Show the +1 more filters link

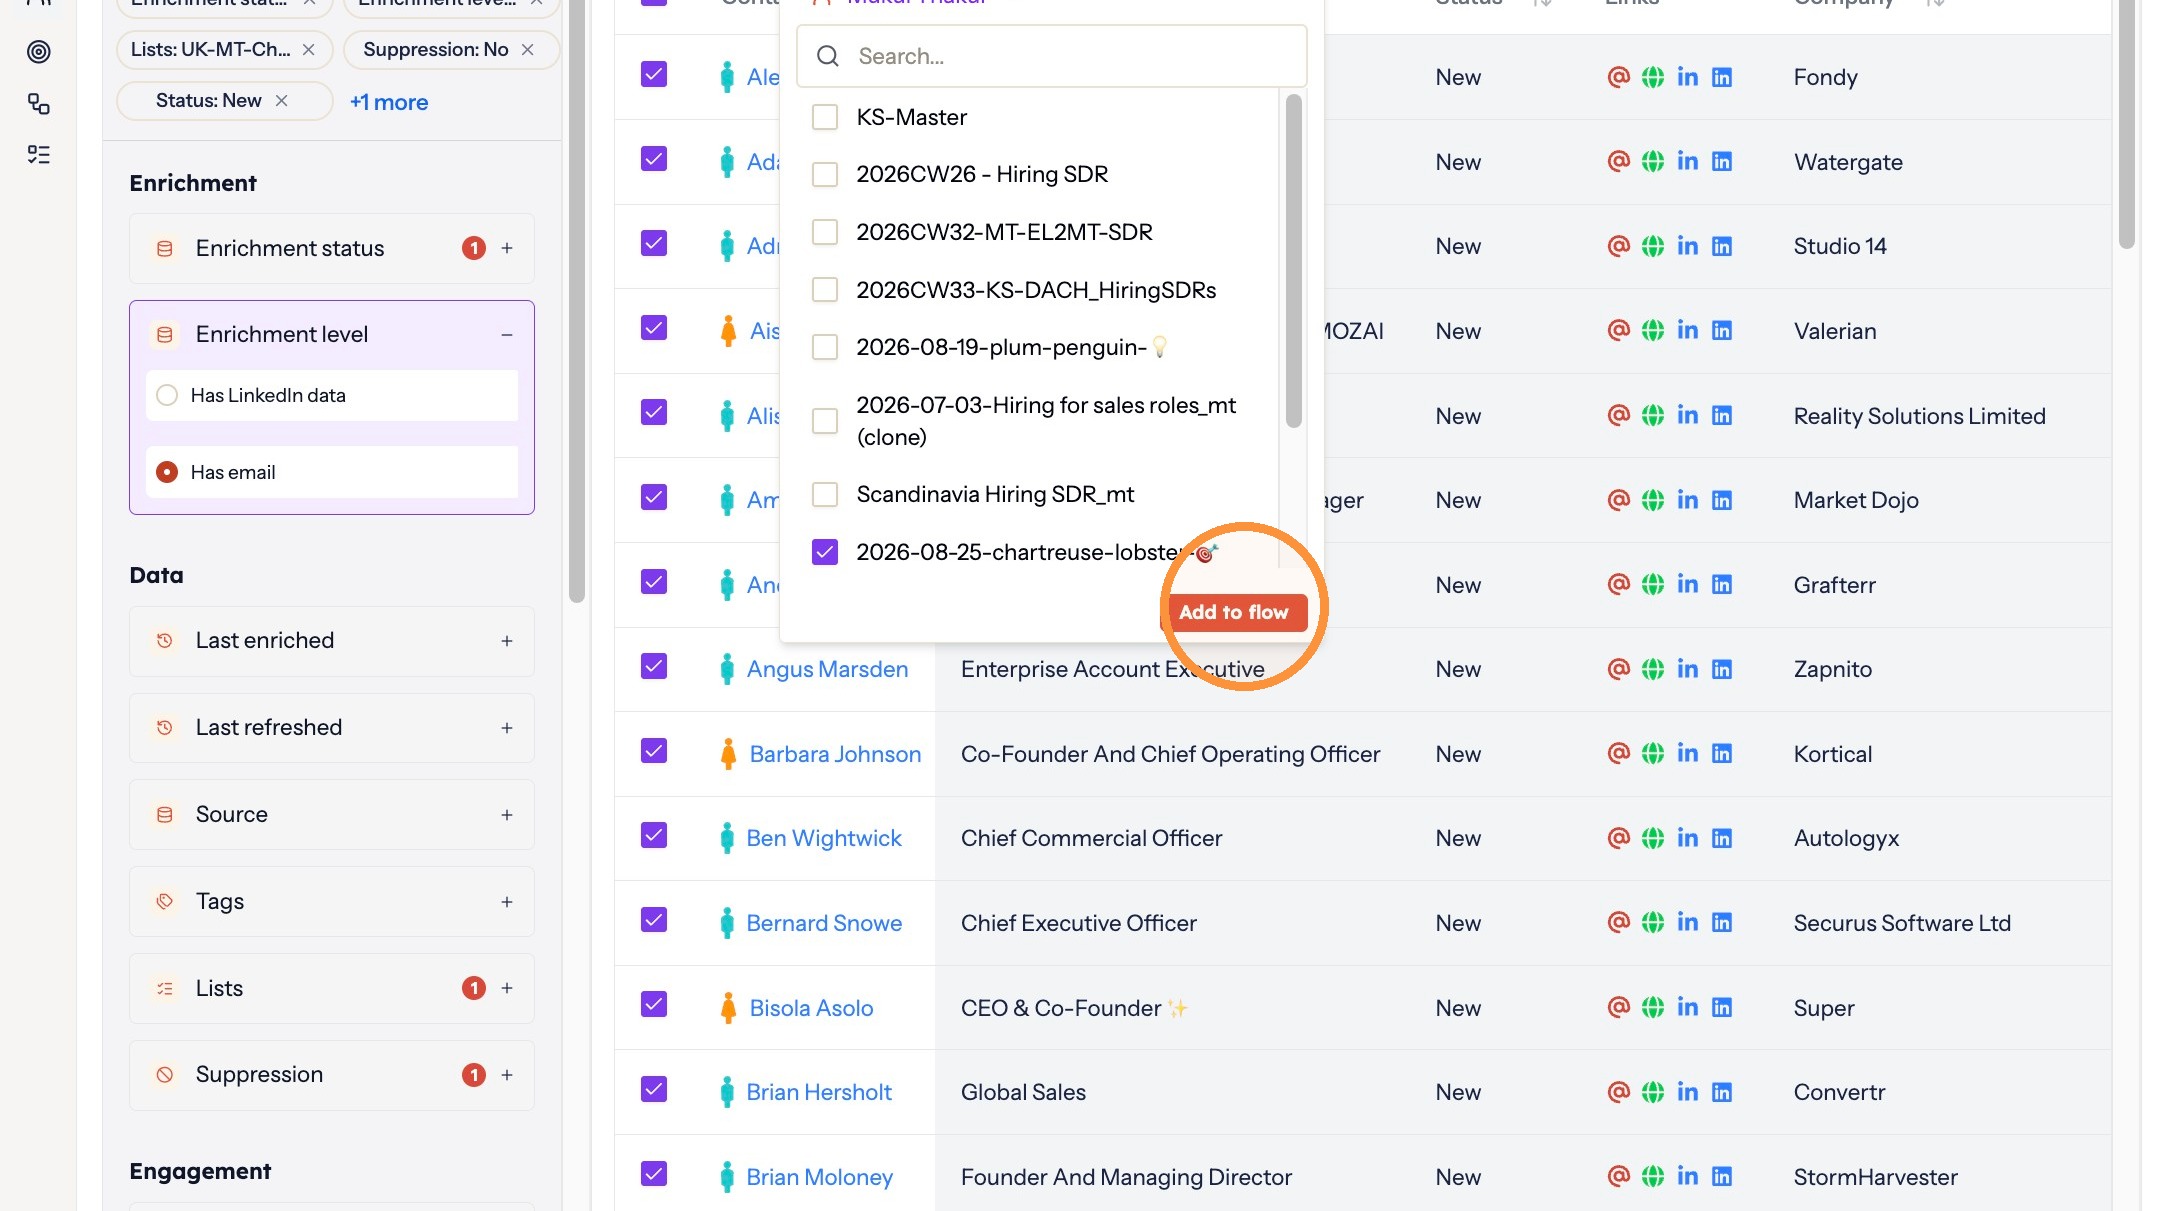coord(389,102)
